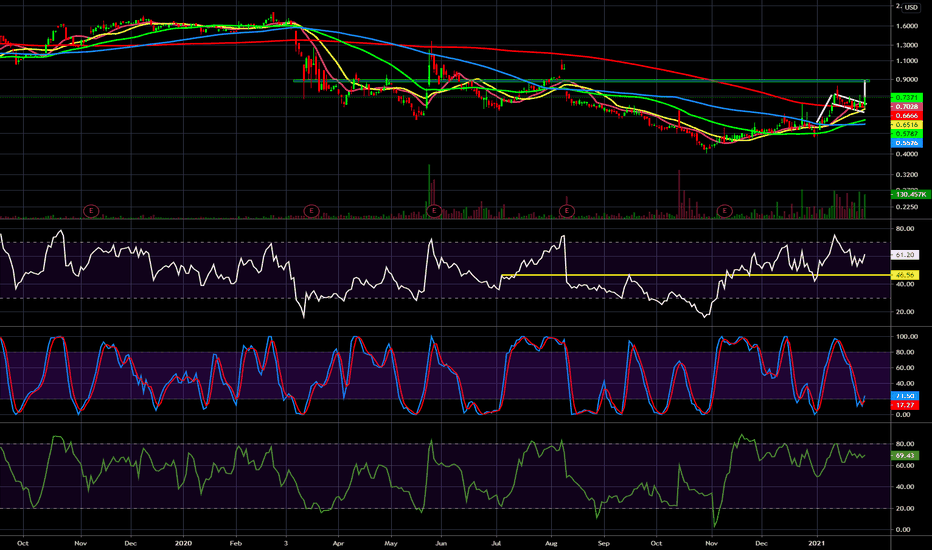Click the 0.2250 price axis label
This screenshot has height=550, width=932.
point(906,207)
